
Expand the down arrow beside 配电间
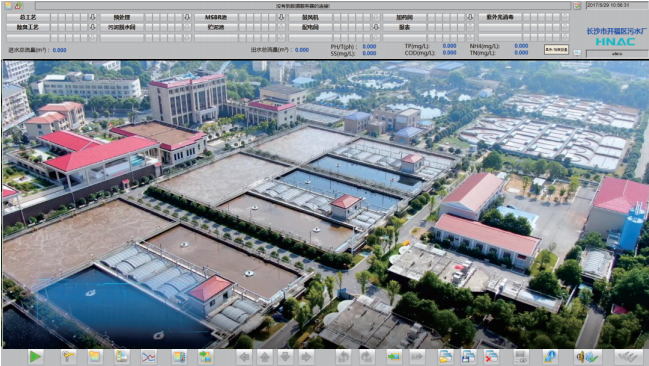click(376, 27)
